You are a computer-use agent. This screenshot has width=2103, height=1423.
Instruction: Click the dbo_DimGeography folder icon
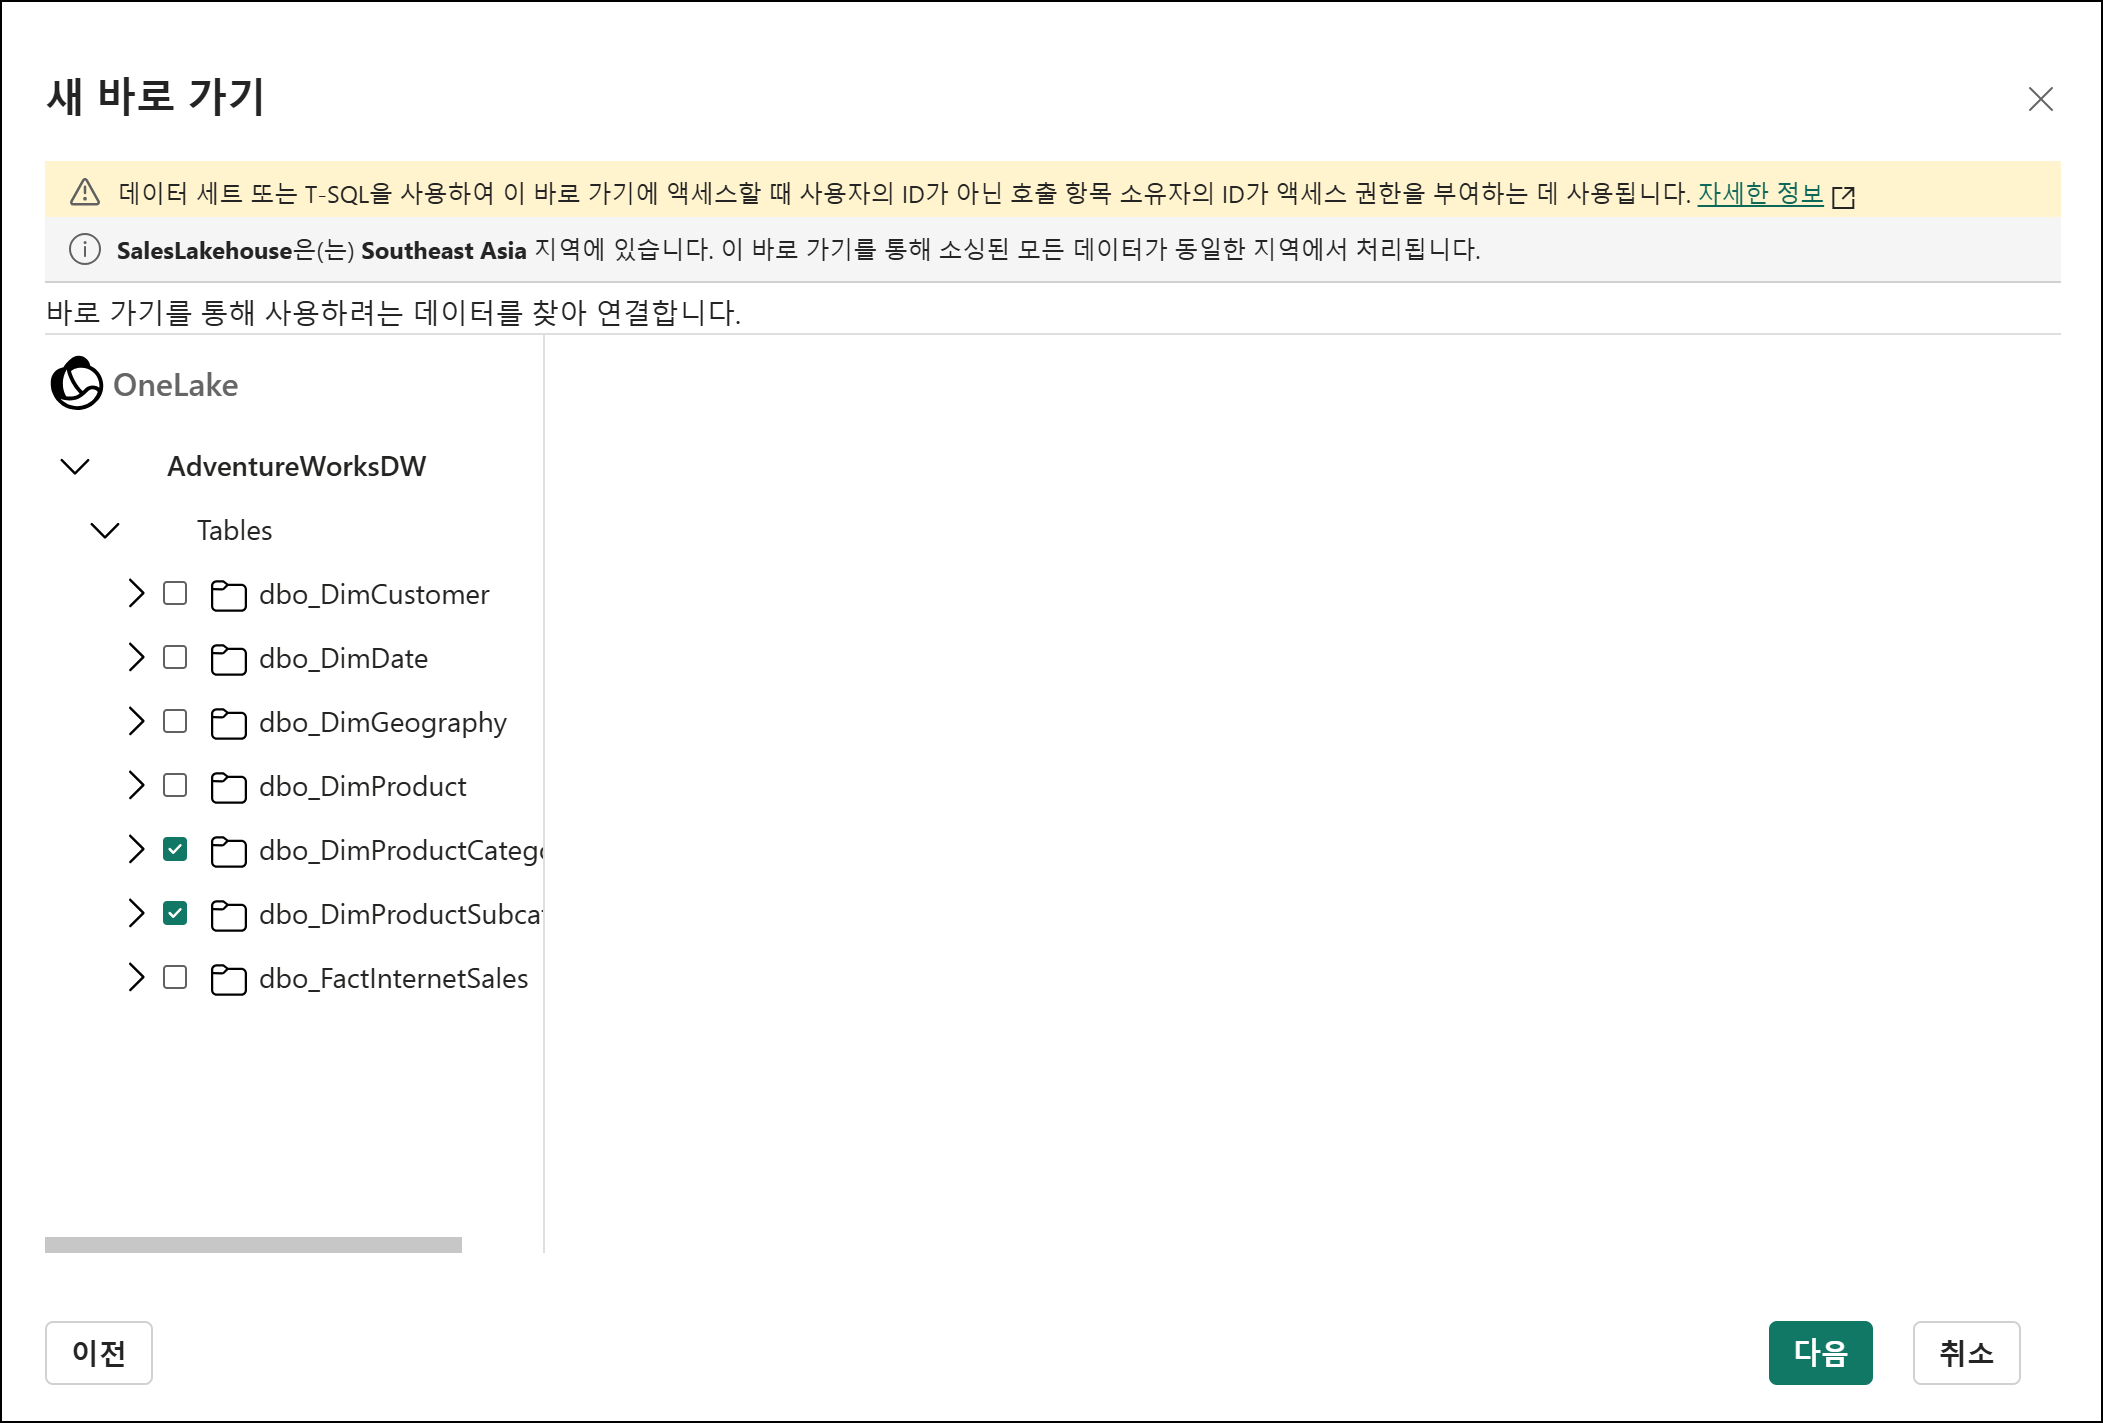click(x=228, y=723)
